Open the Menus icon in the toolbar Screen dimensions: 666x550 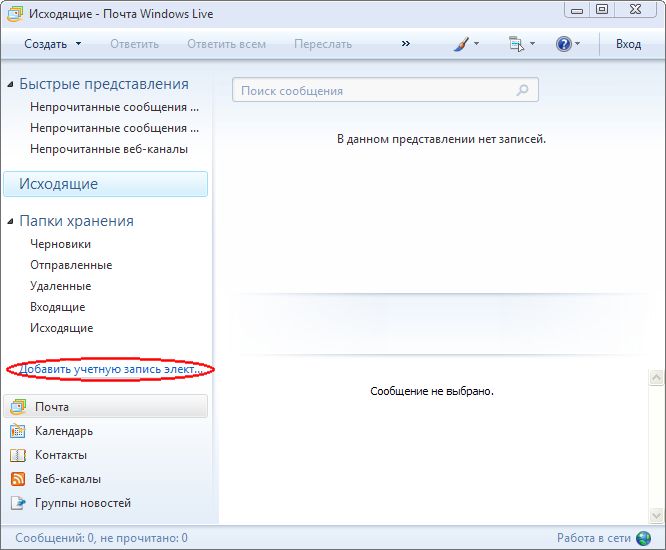coord(516,44)
